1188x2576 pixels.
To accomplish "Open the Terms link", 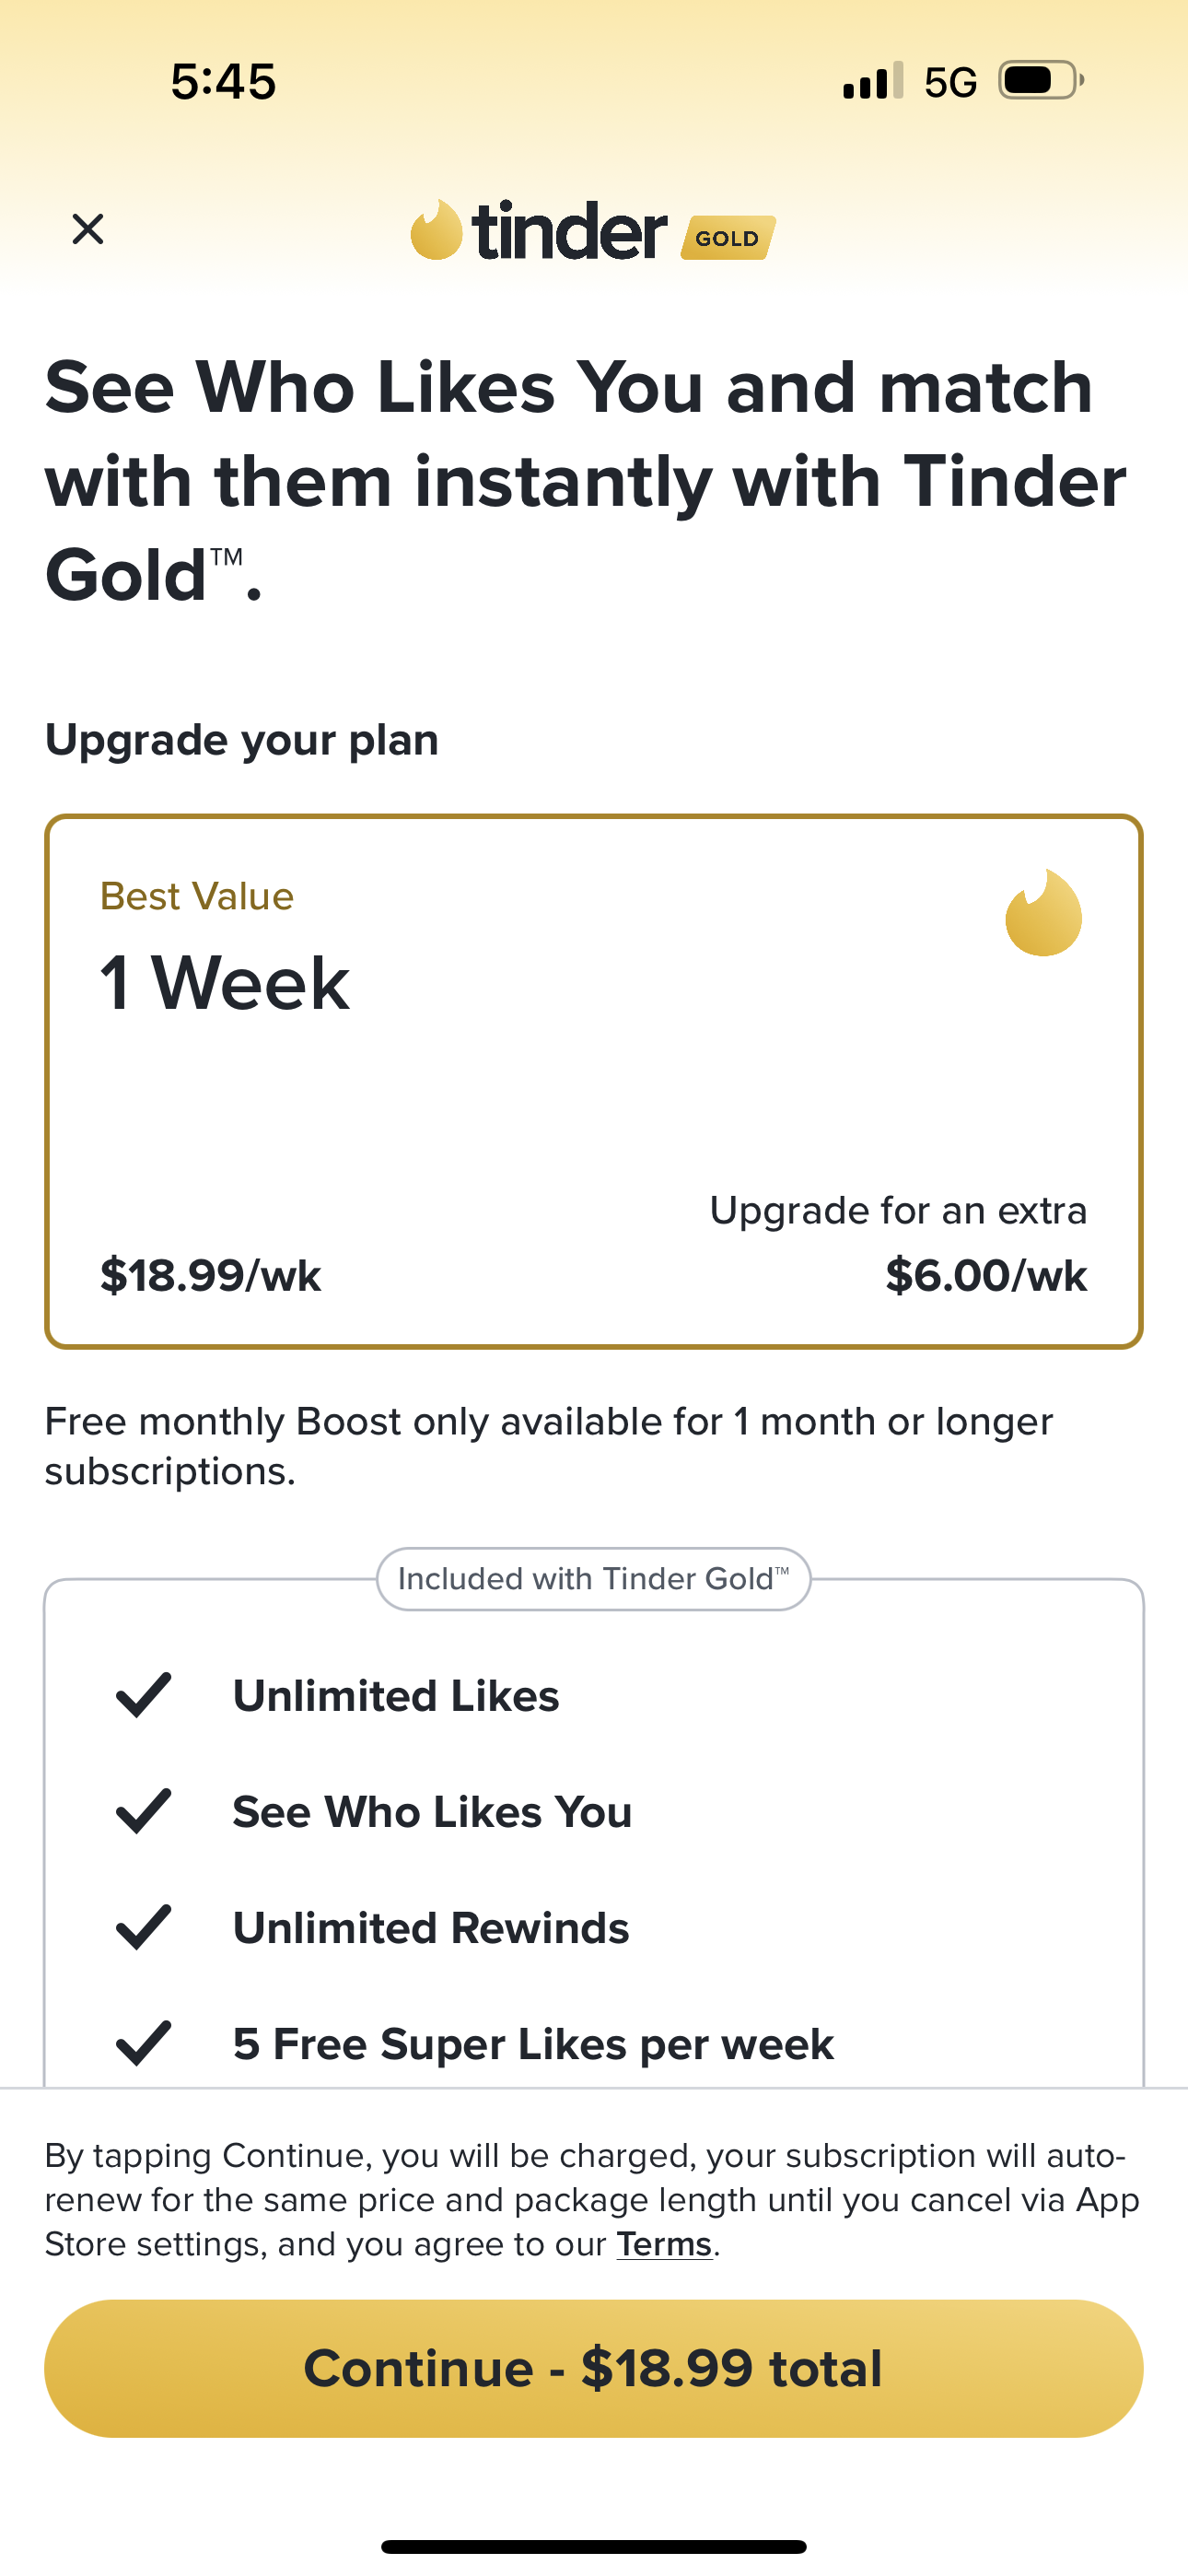I will [664, 2245].
